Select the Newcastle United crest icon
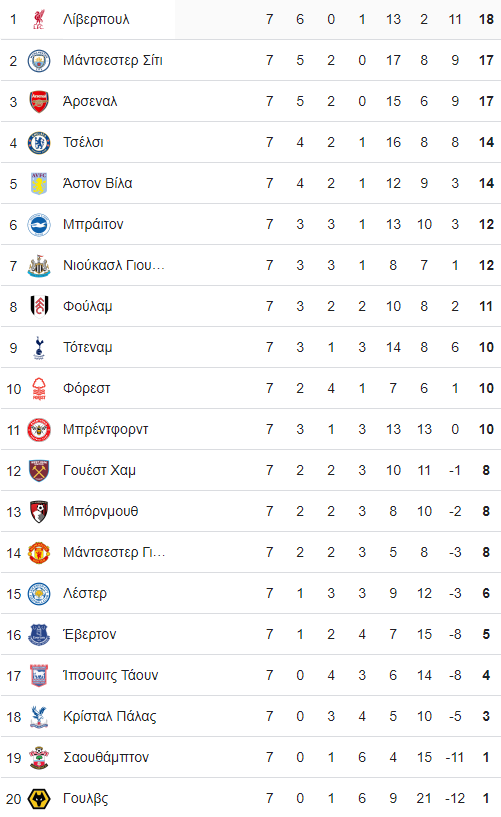The width and height of the screenshot is (501, 817). [39, 266]
